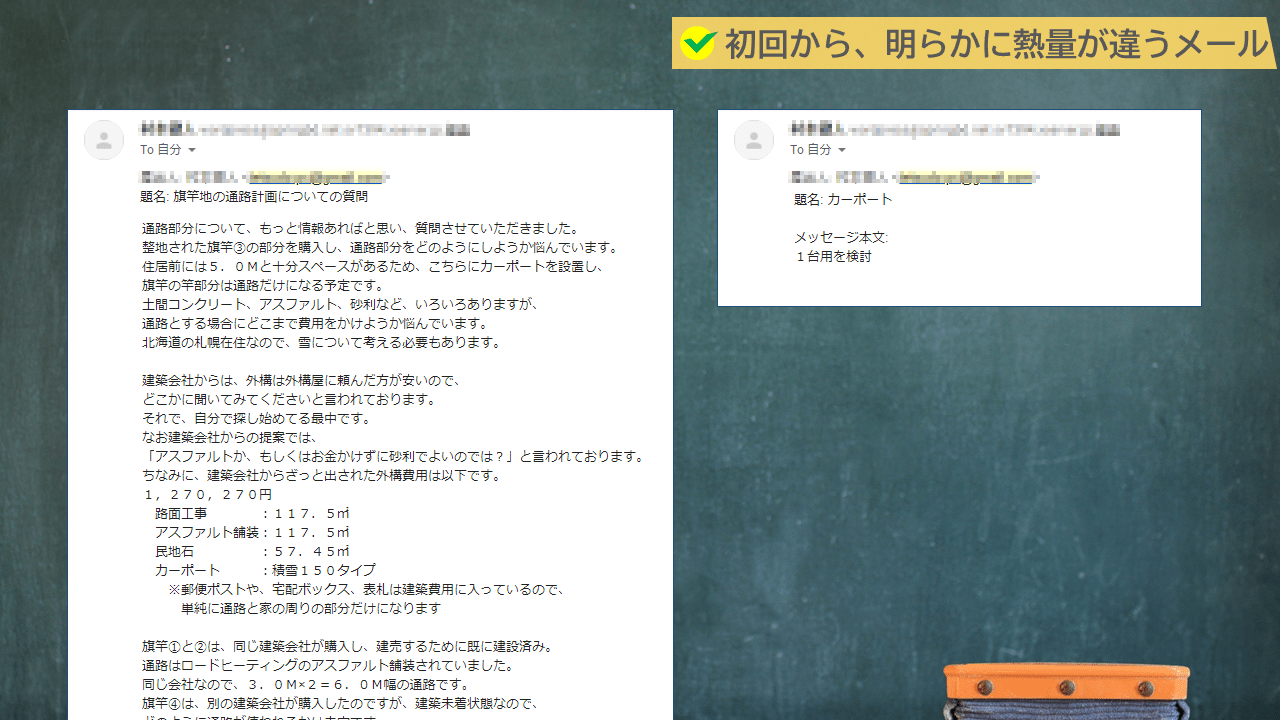This screenshot has width=1280, height=720.
Task: Expand the 'To 自分' recipient arrow in left email
Action: [x=192, y=150]
